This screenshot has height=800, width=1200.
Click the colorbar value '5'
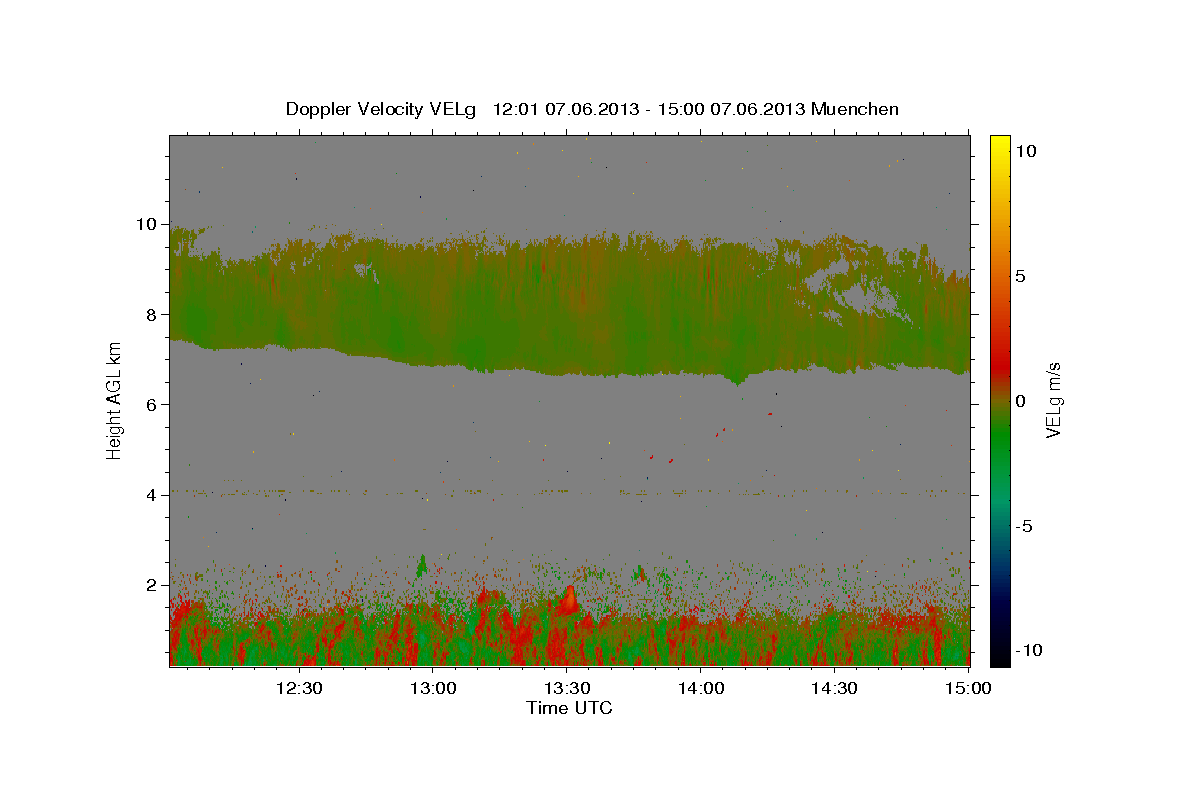point(1021,276)
